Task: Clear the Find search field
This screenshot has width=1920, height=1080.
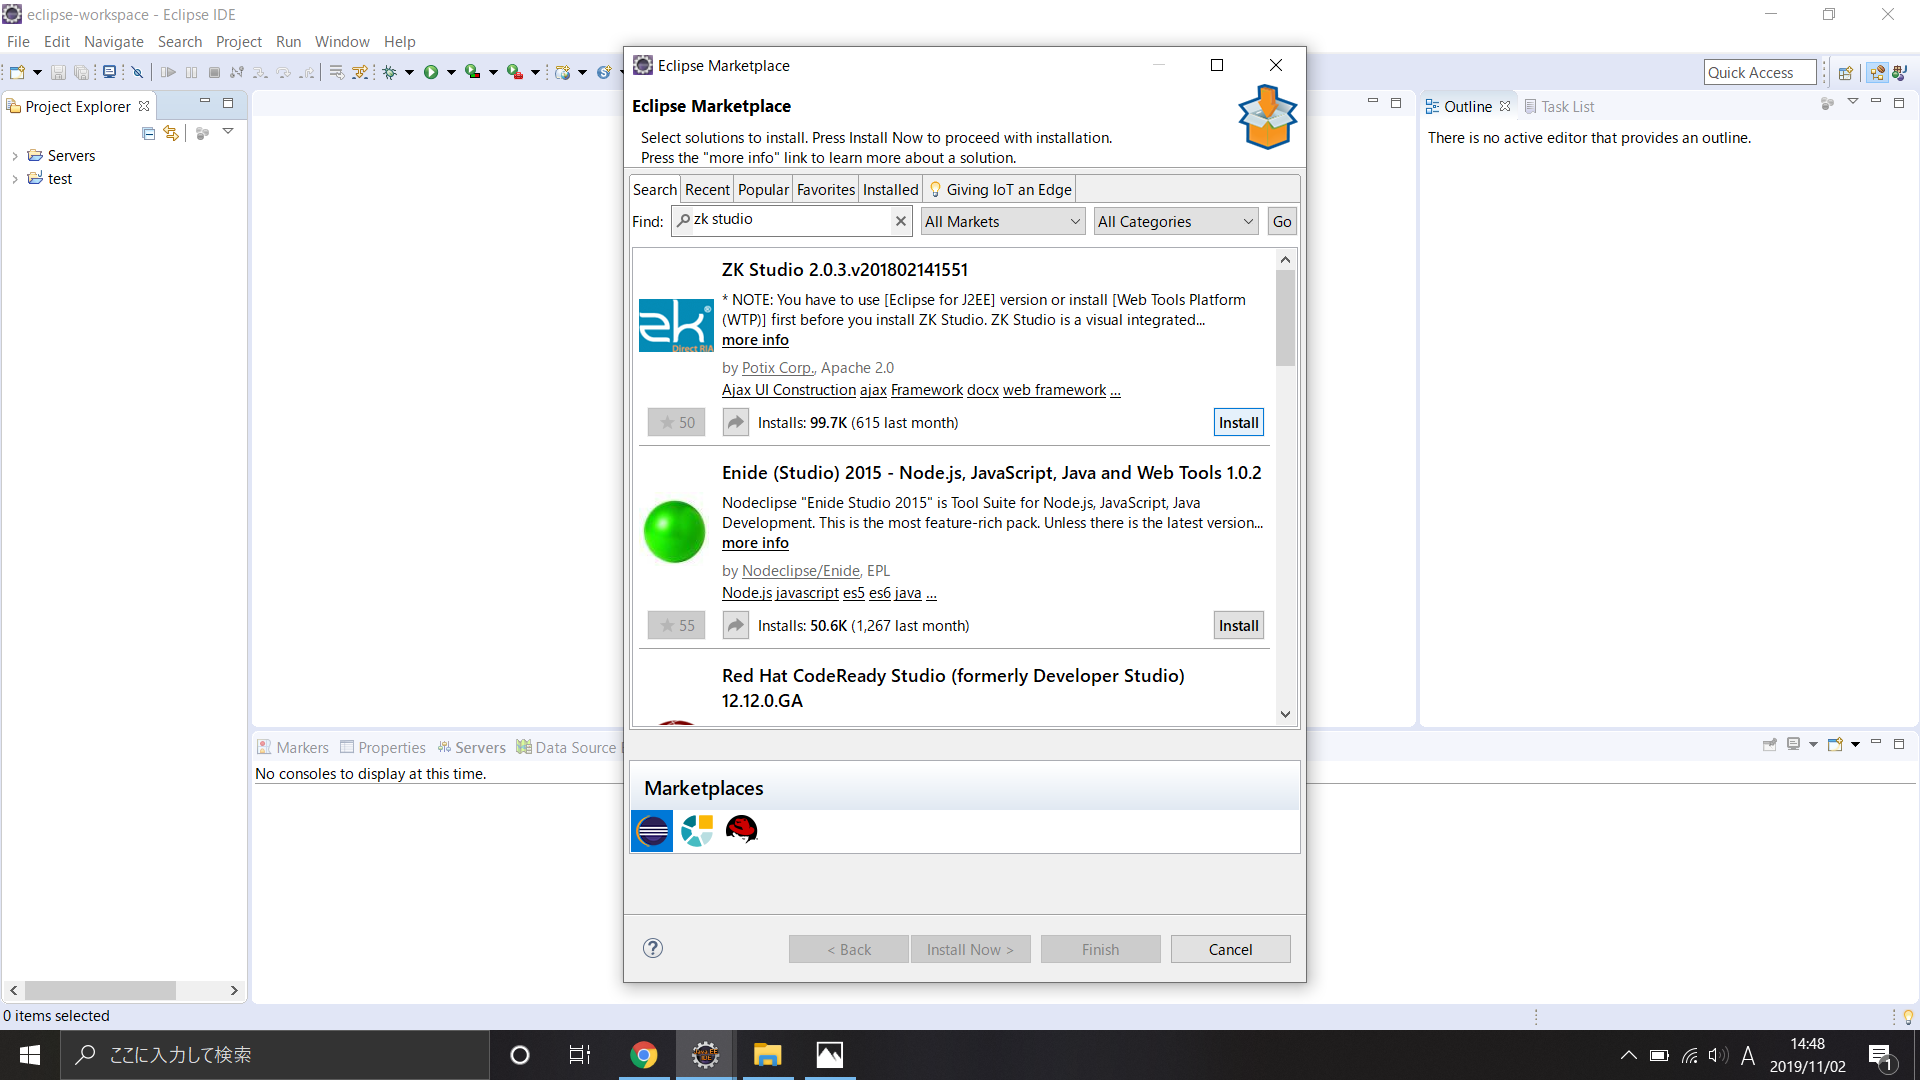Action: pos(900,221)
